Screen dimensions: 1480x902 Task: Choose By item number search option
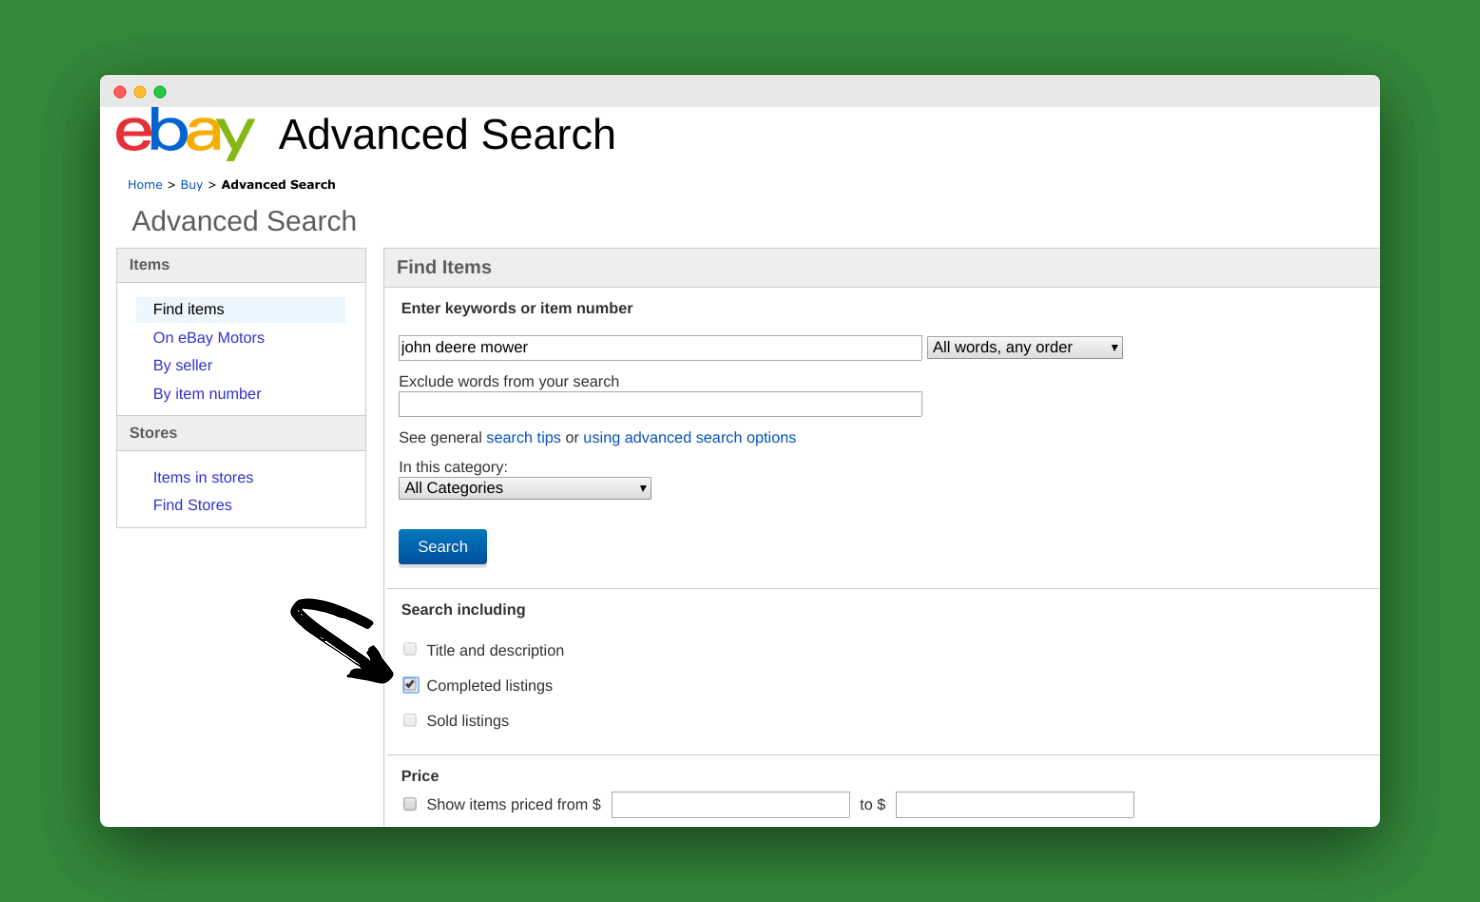pos(207,394)
